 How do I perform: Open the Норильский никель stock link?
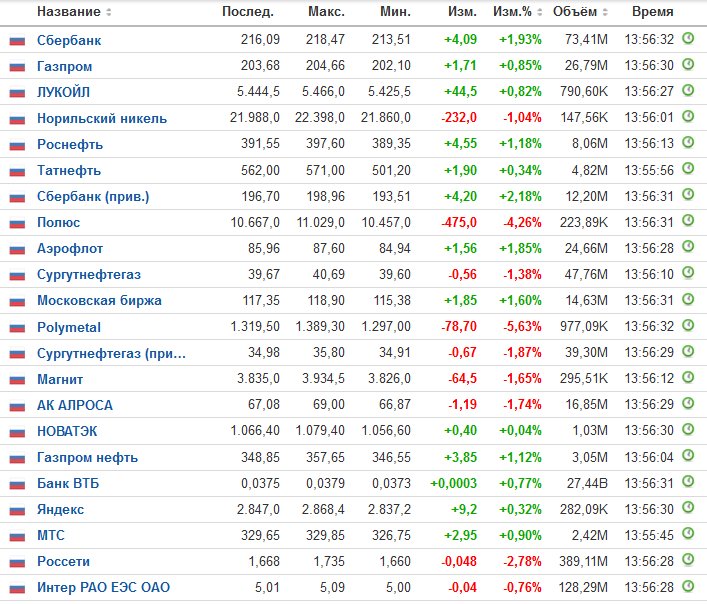pos(102,118)
